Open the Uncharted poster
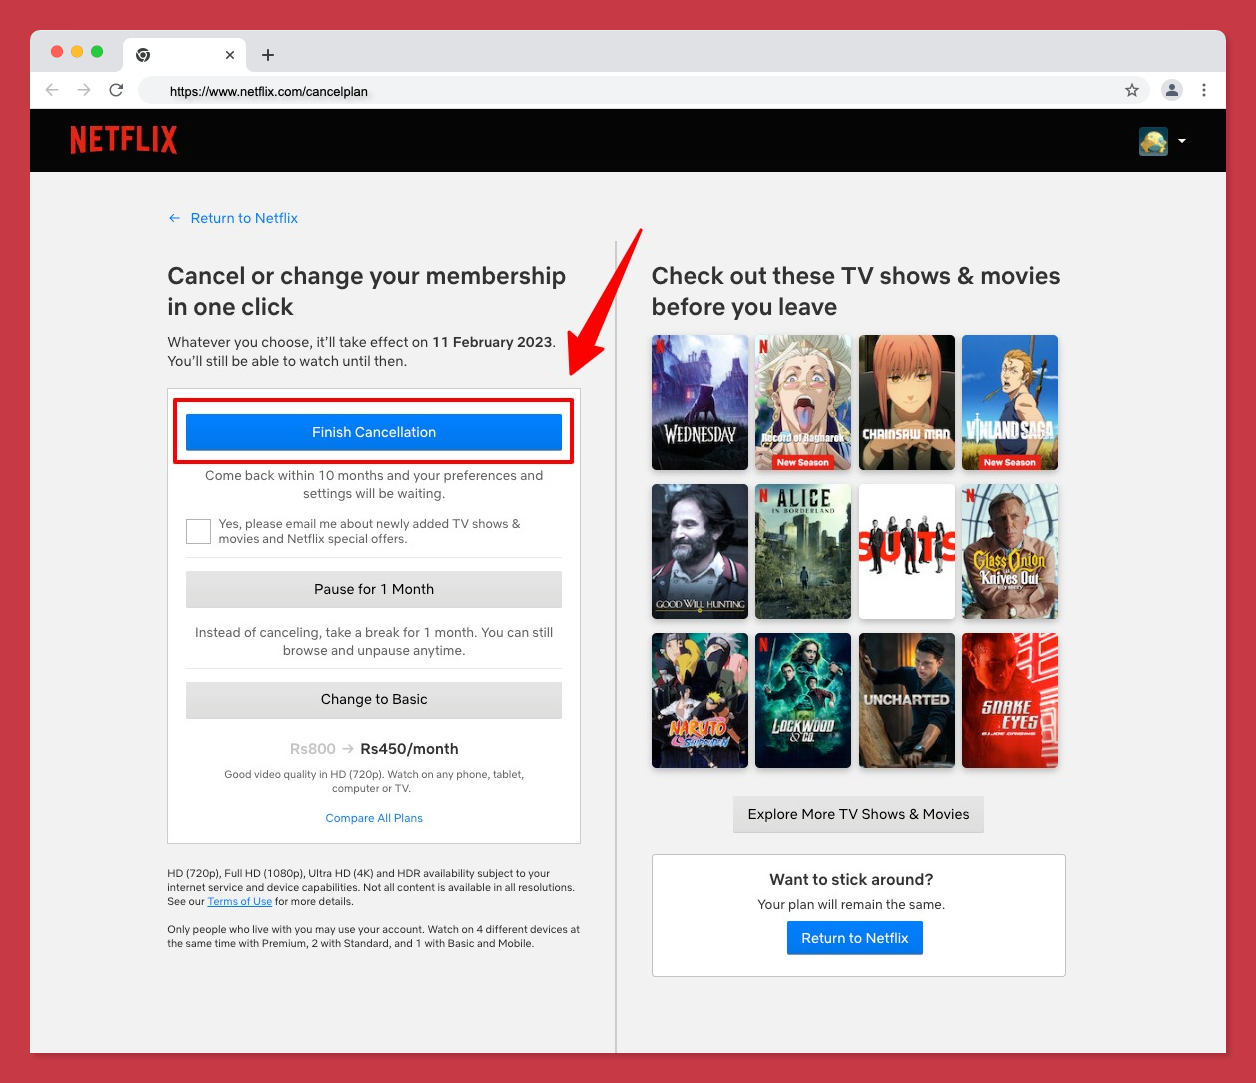 click(907, 700)
